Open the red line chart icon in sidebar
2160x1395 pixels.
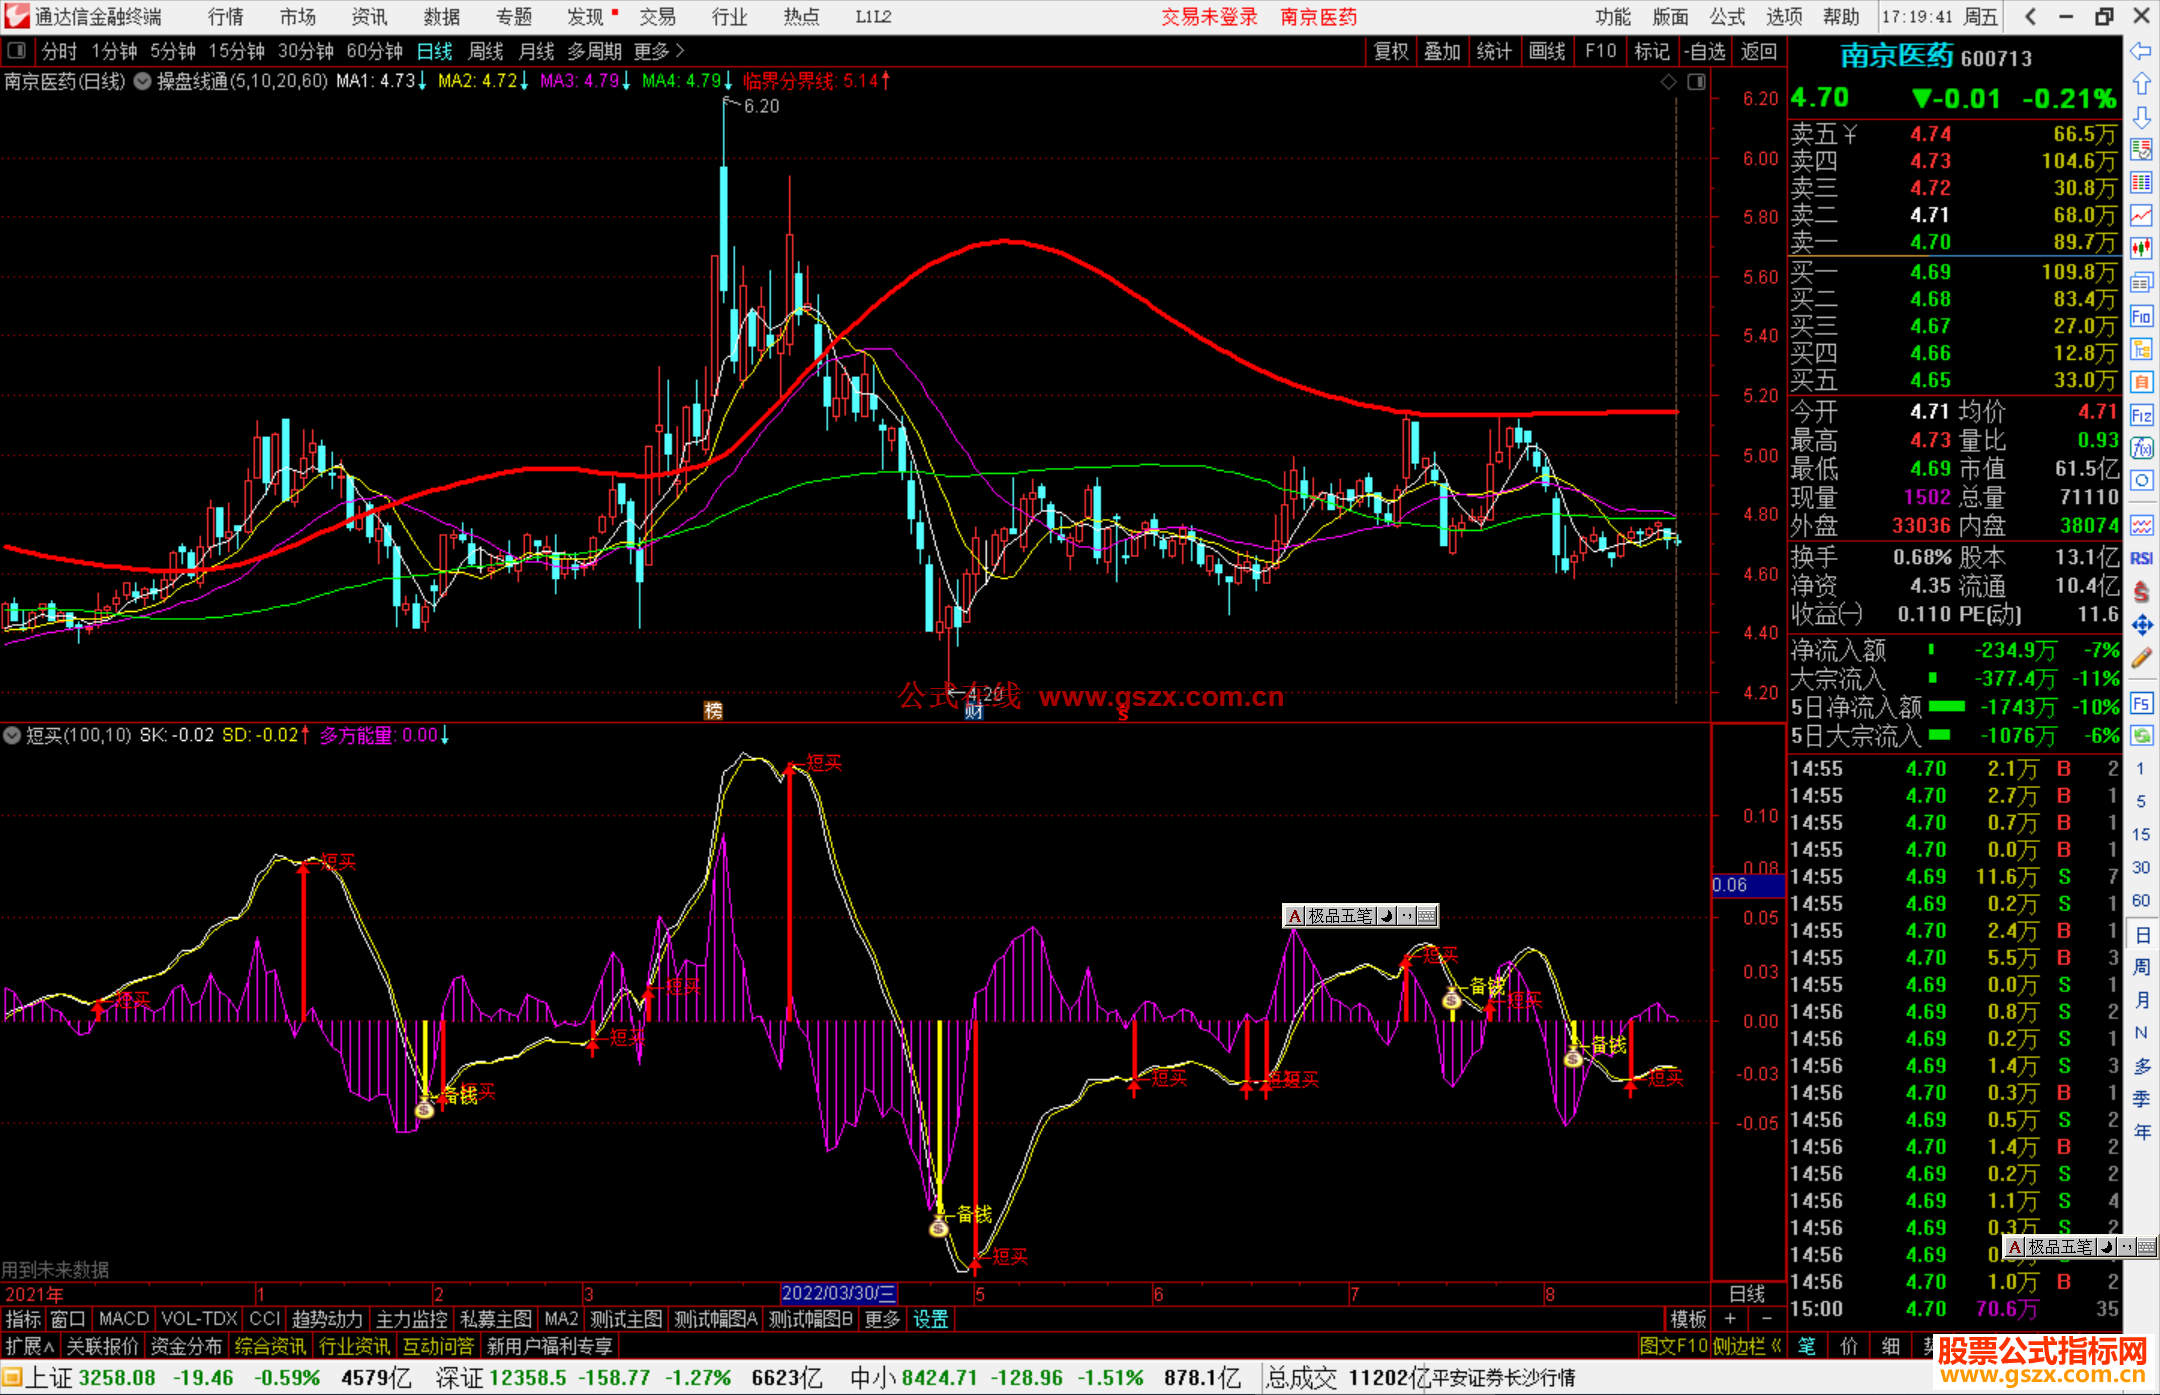pos(2141,215)
